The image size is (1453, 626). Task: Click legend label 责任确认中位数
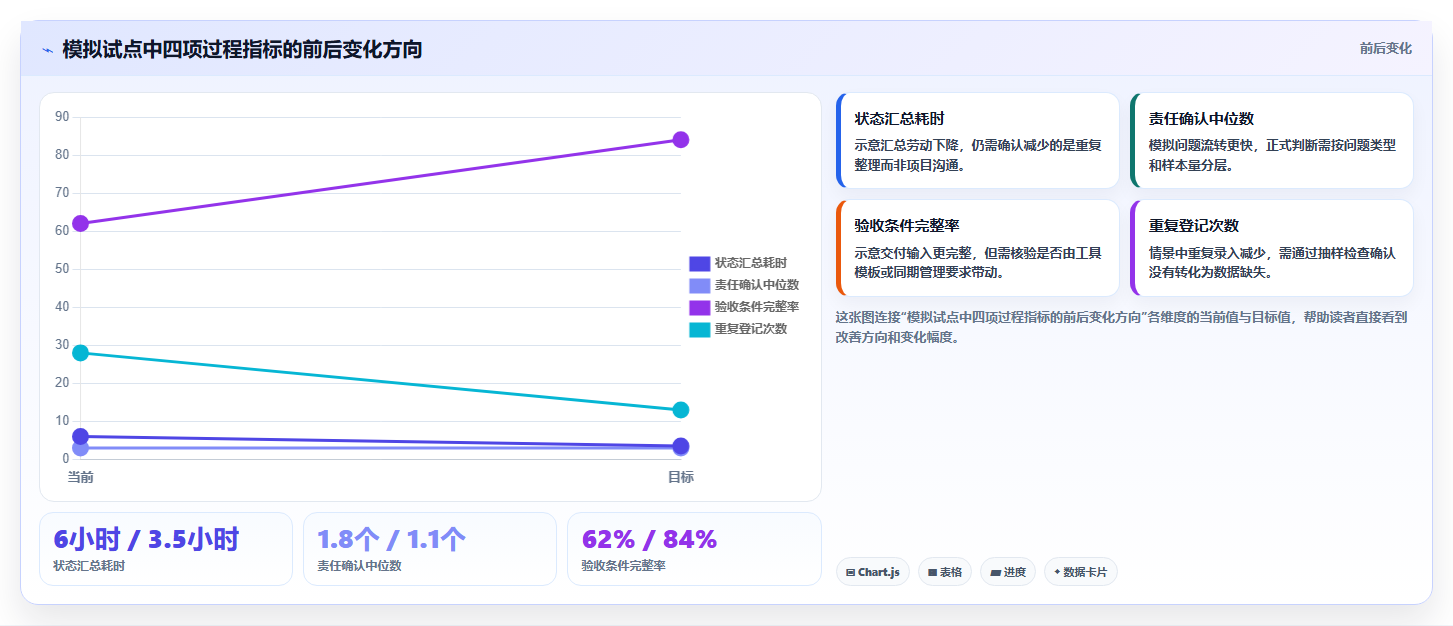(x=757, y=285)
